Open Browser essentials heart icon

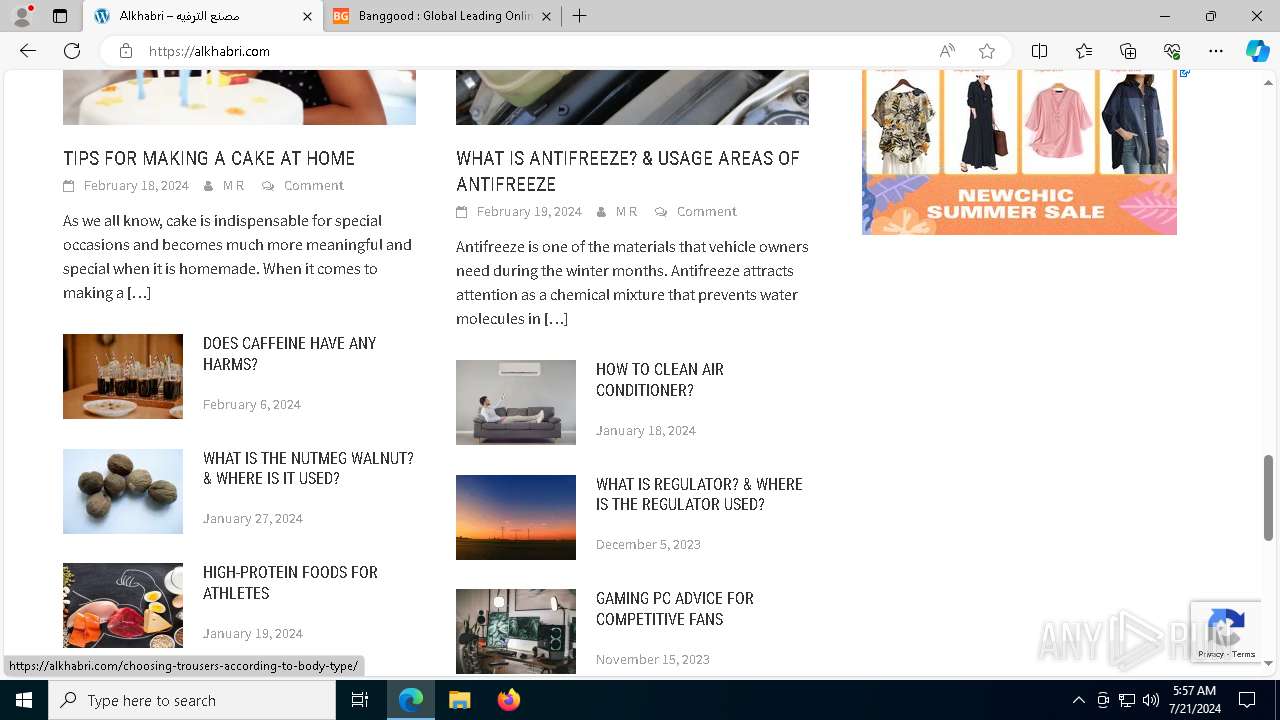[x=1172, y=51]
